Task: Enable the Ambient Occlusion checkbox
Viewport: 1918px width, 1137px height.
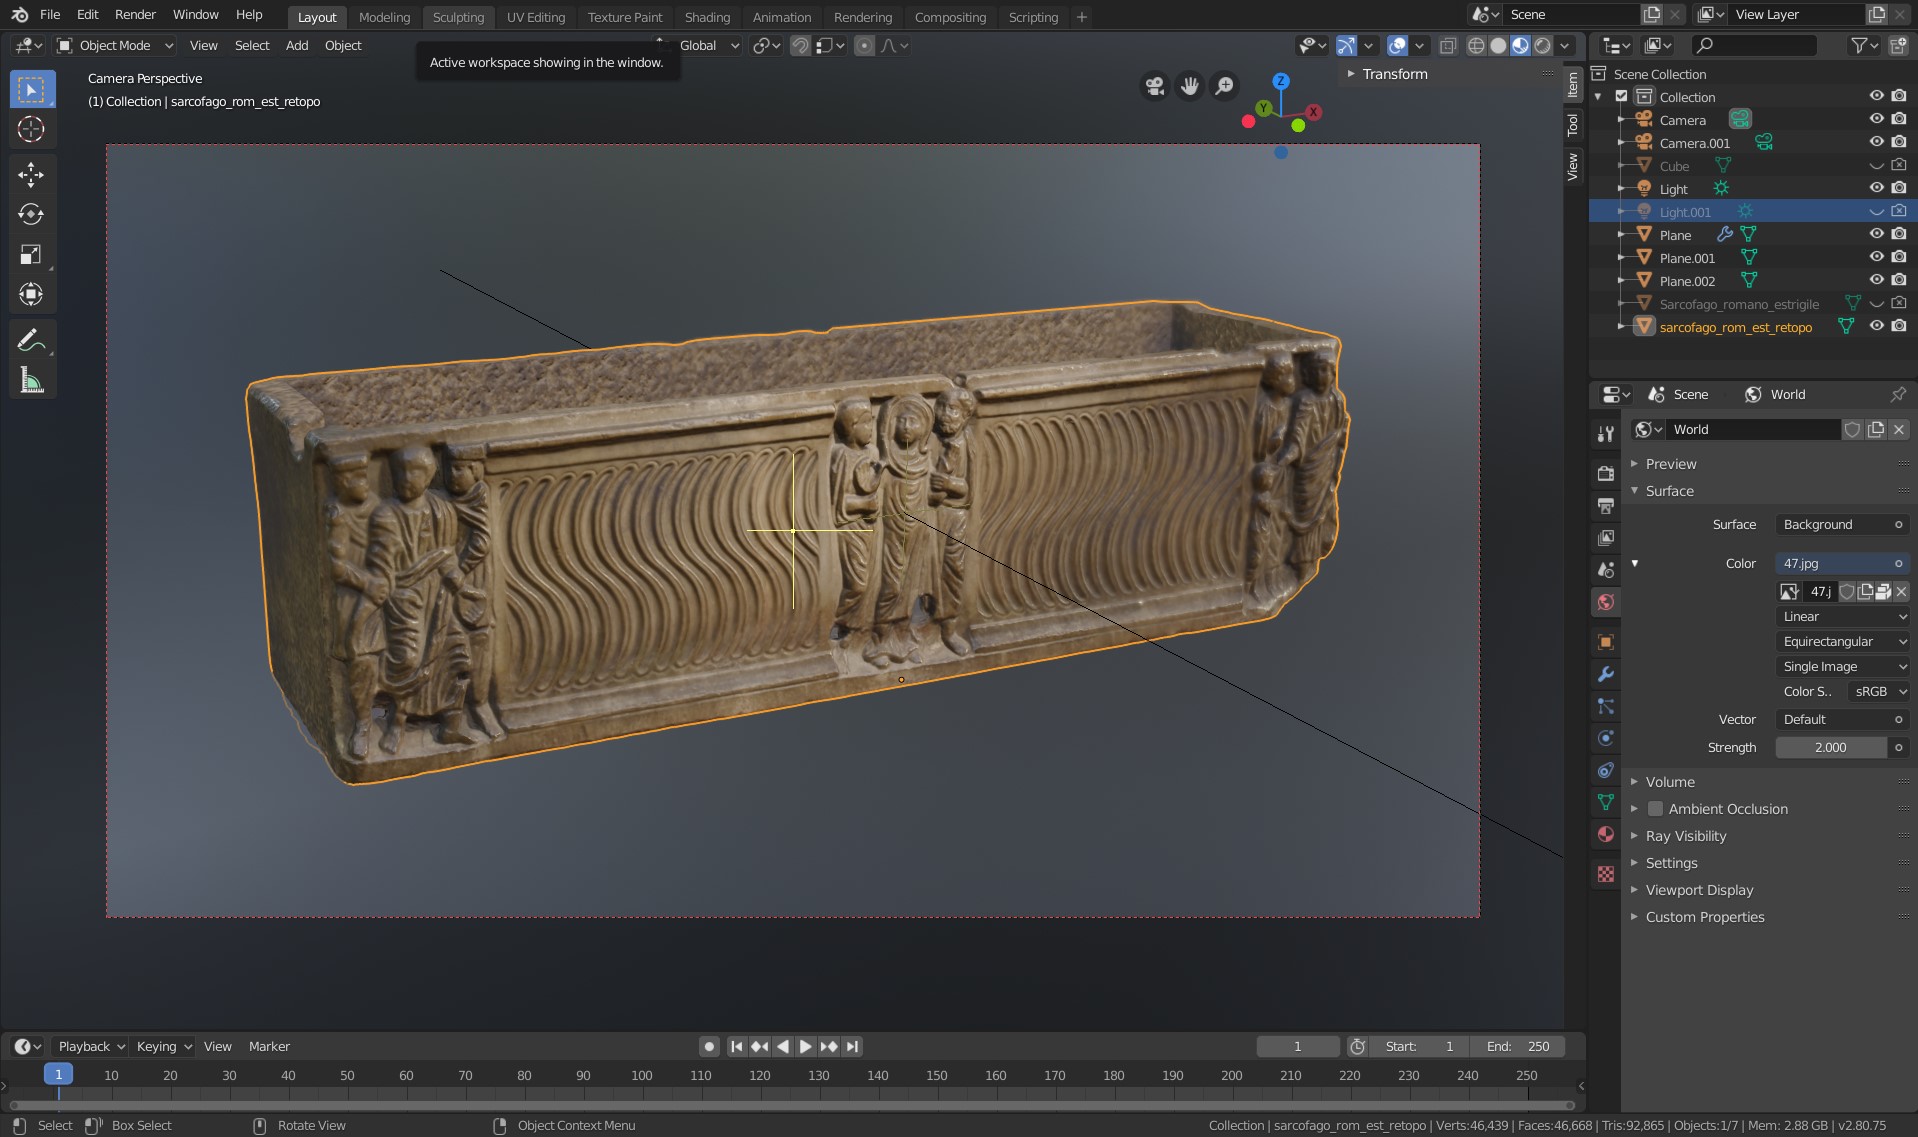Action: (1655, 809)
